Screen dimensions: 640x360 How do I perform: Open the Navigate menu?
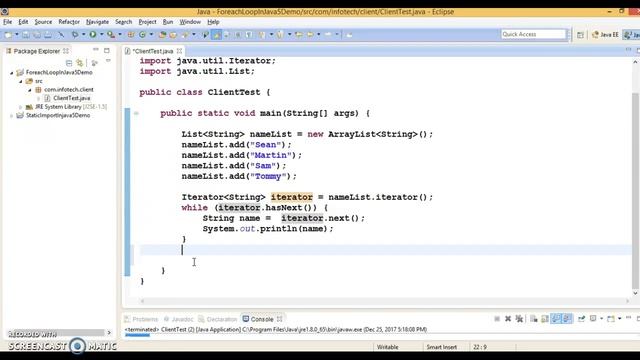coord(97,22)
